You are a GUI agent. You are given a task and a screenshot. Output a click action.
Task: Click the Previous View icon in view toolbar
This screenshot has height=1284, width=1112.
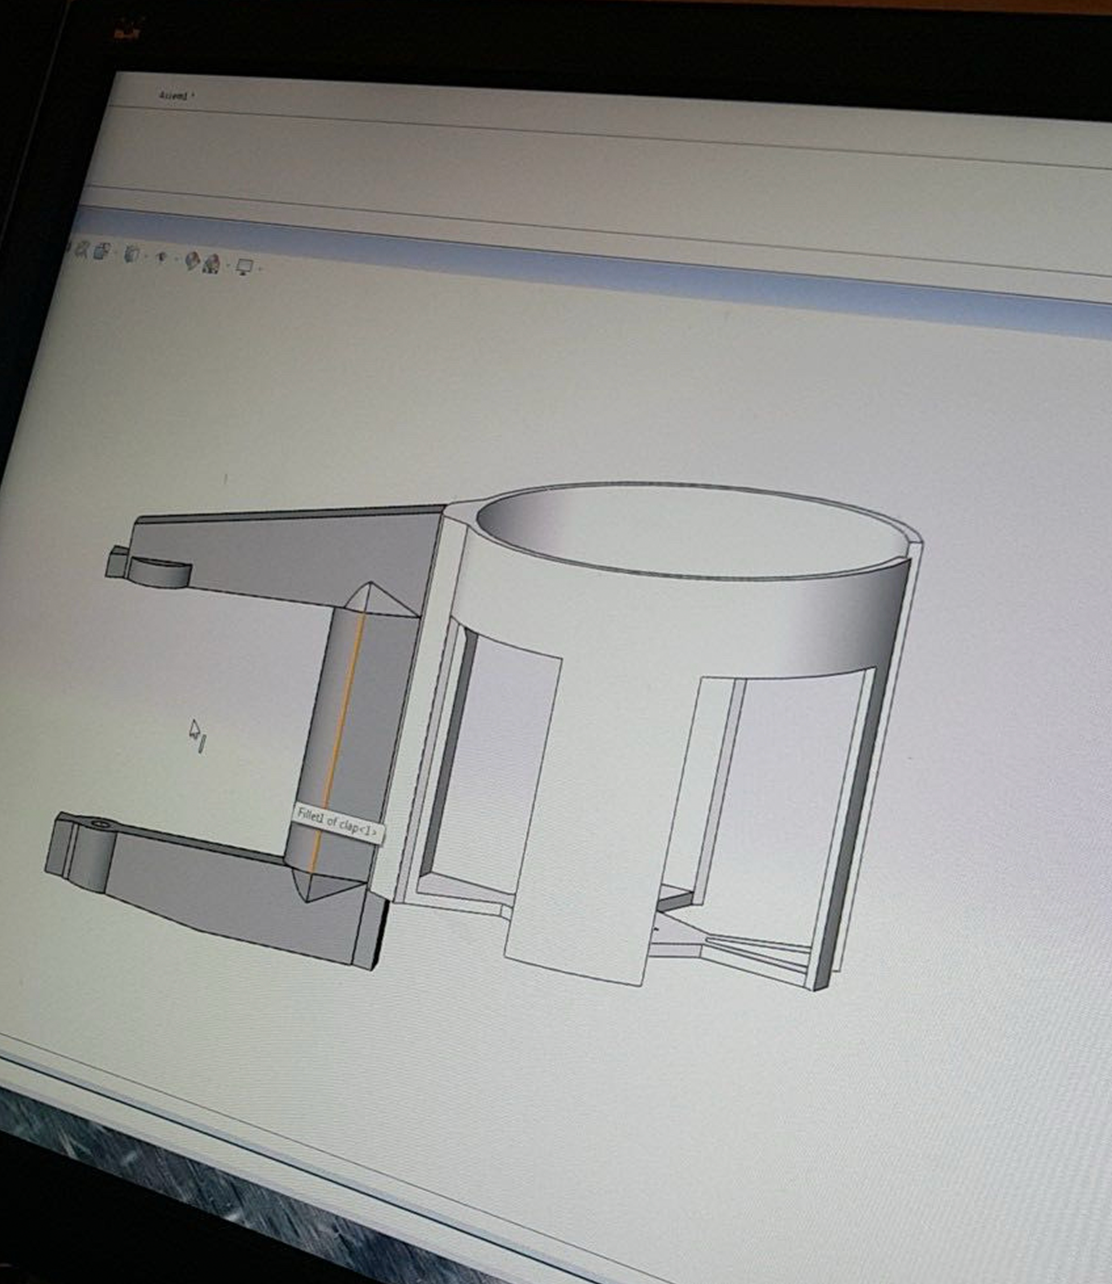tap(81, 250)
